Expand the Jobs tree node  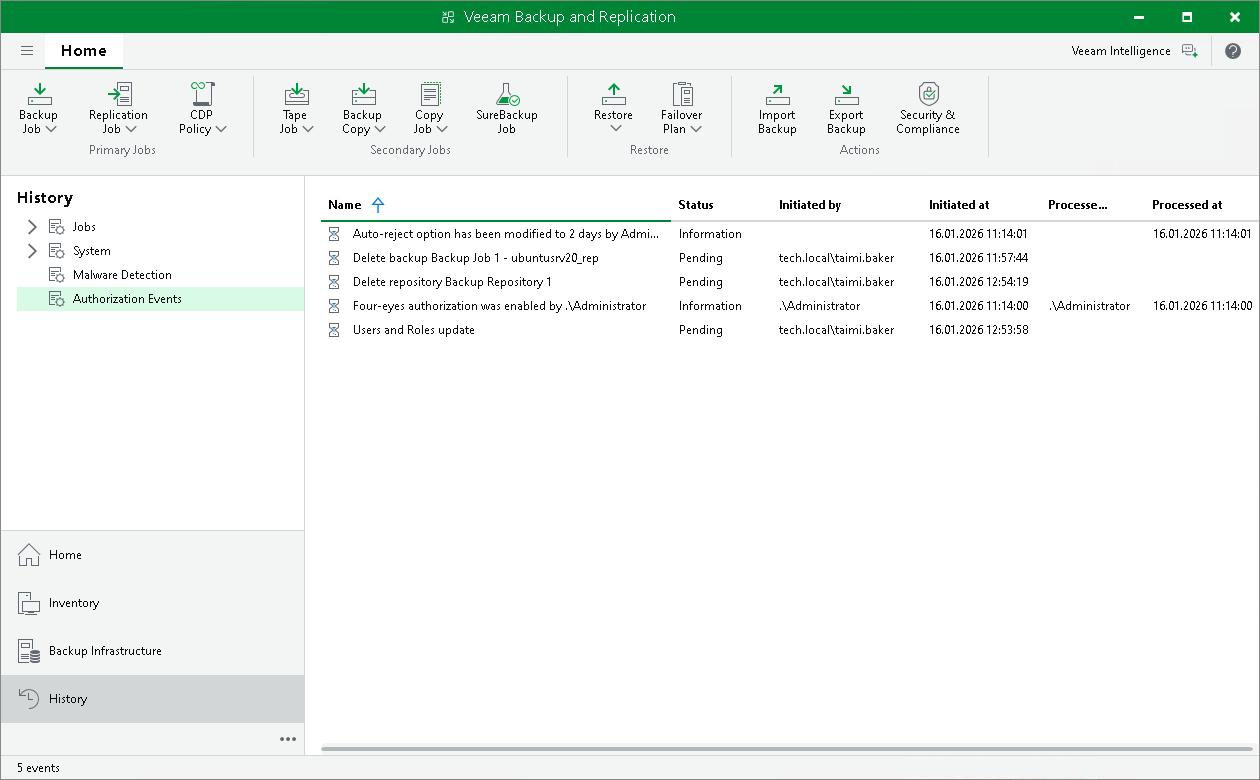(32, 227)
